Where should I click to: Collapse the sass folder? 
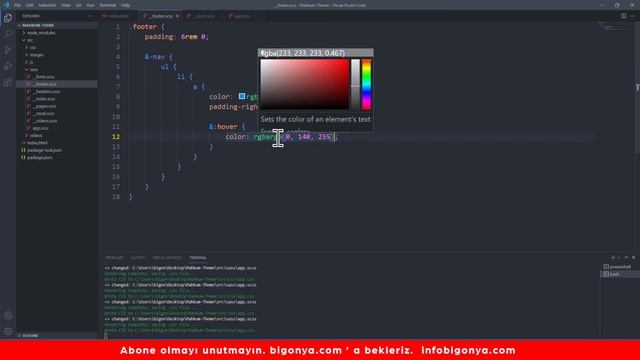57,69
